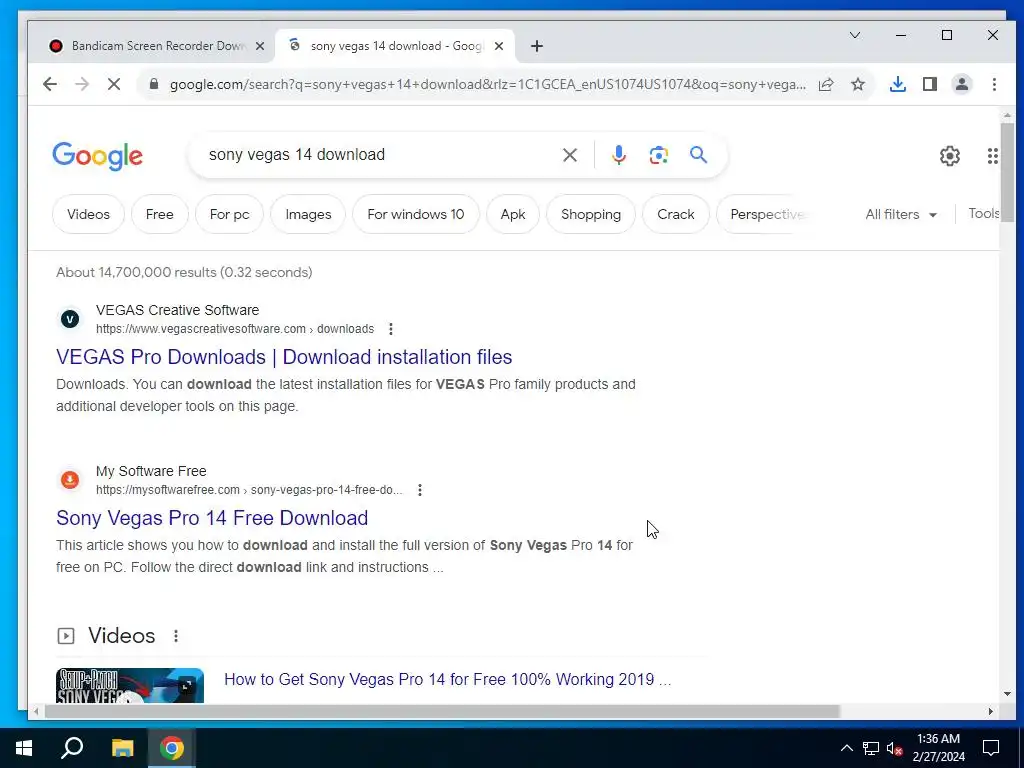Viewport: 1024px width, 768px height.
Task: Select the sony vegas 14 download tab
Action: [395, 46]
